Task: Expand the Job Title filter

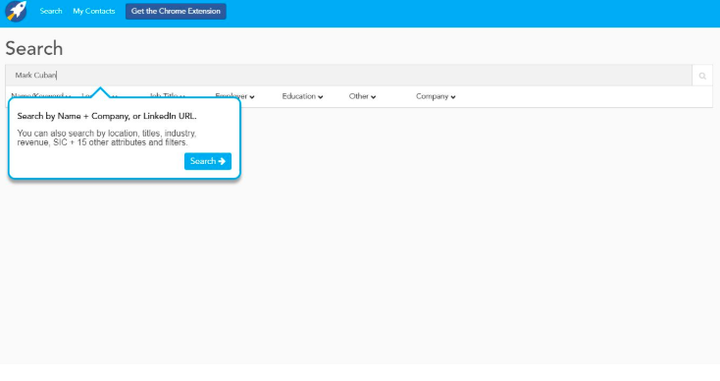Action: 167,96
